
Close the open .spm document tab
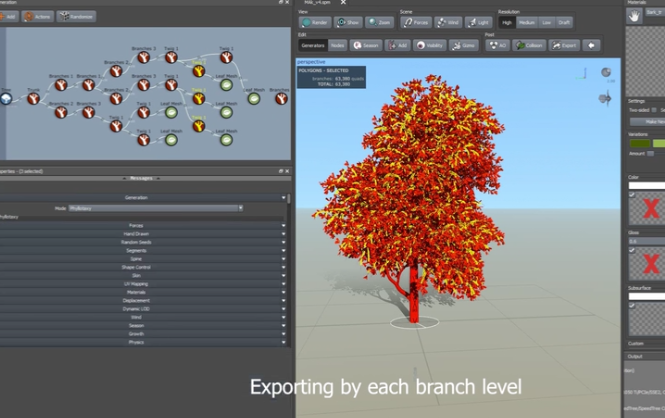click(343, 3)
